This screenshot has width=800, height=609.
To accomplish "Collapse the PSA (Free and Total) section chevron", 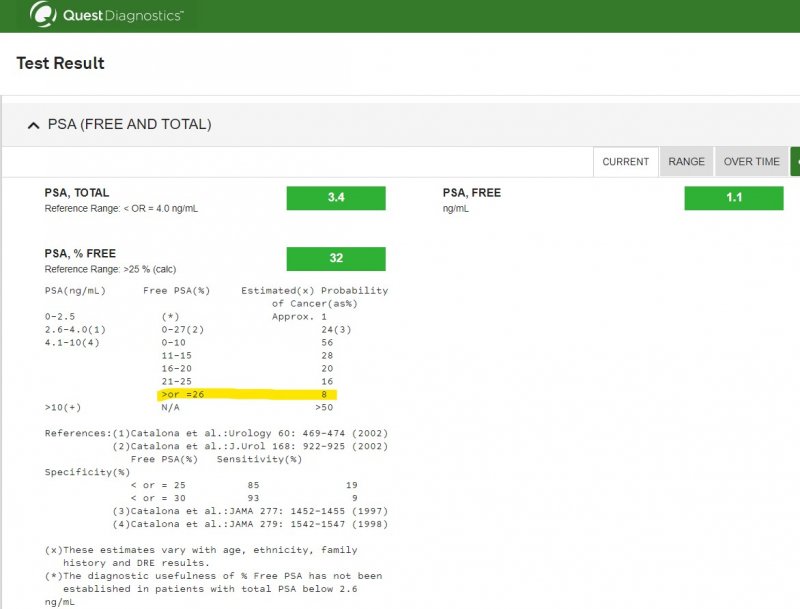I will click(x=33, y=125).
